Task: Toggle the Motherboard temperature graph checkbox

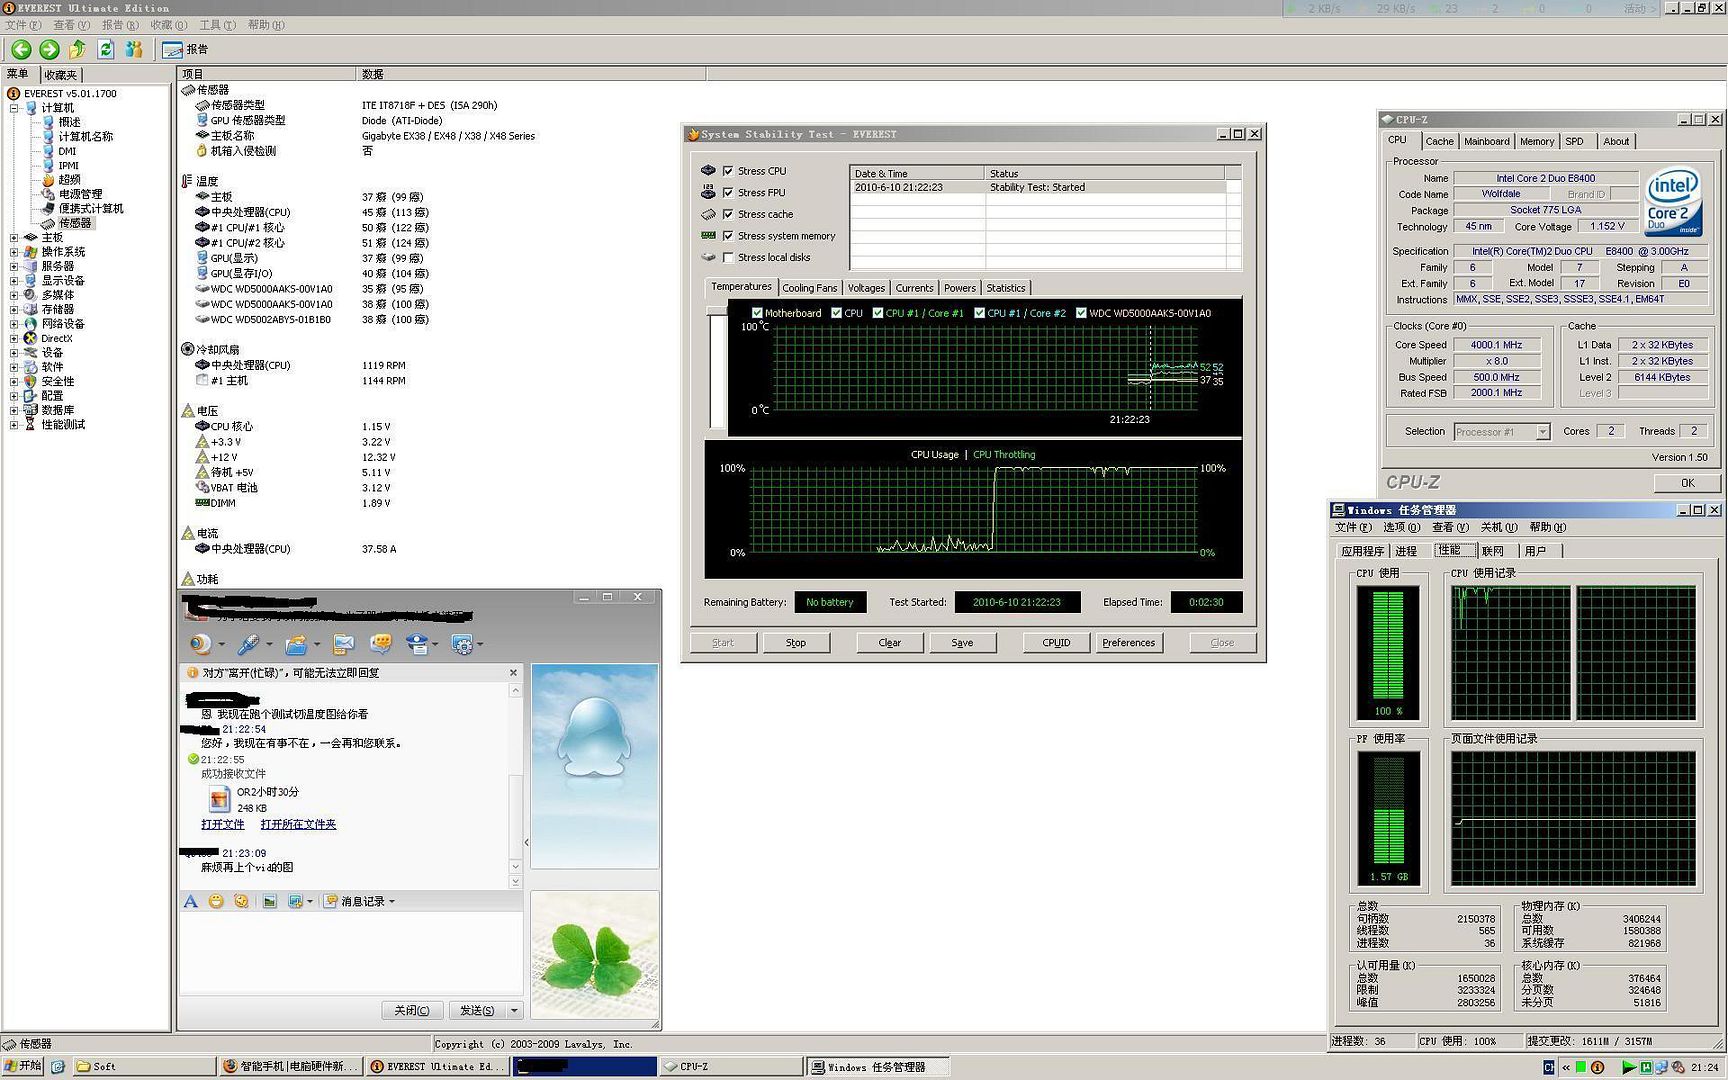Action: [x=757, y=313]
